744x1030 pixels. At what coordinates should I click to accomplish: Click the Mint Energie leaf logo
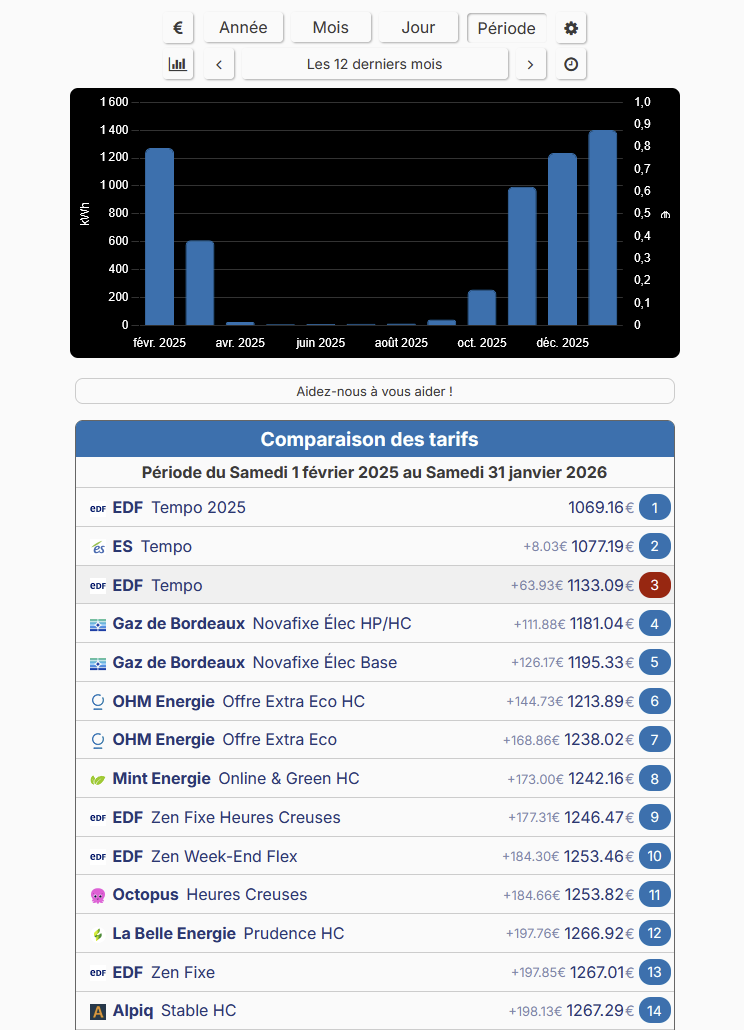[x=98, y=779]
